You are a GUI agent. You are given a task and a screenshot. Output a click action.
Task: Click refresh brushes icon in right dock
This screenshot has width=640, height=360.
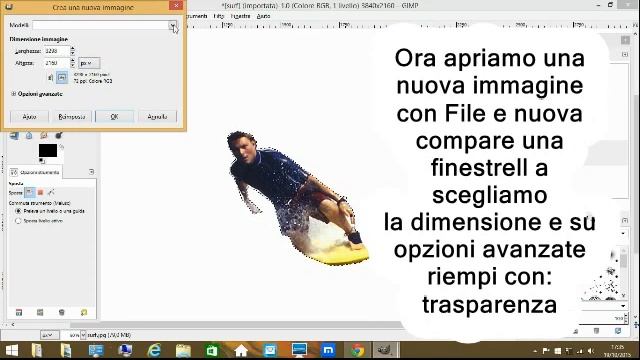(x=618, y=331)
